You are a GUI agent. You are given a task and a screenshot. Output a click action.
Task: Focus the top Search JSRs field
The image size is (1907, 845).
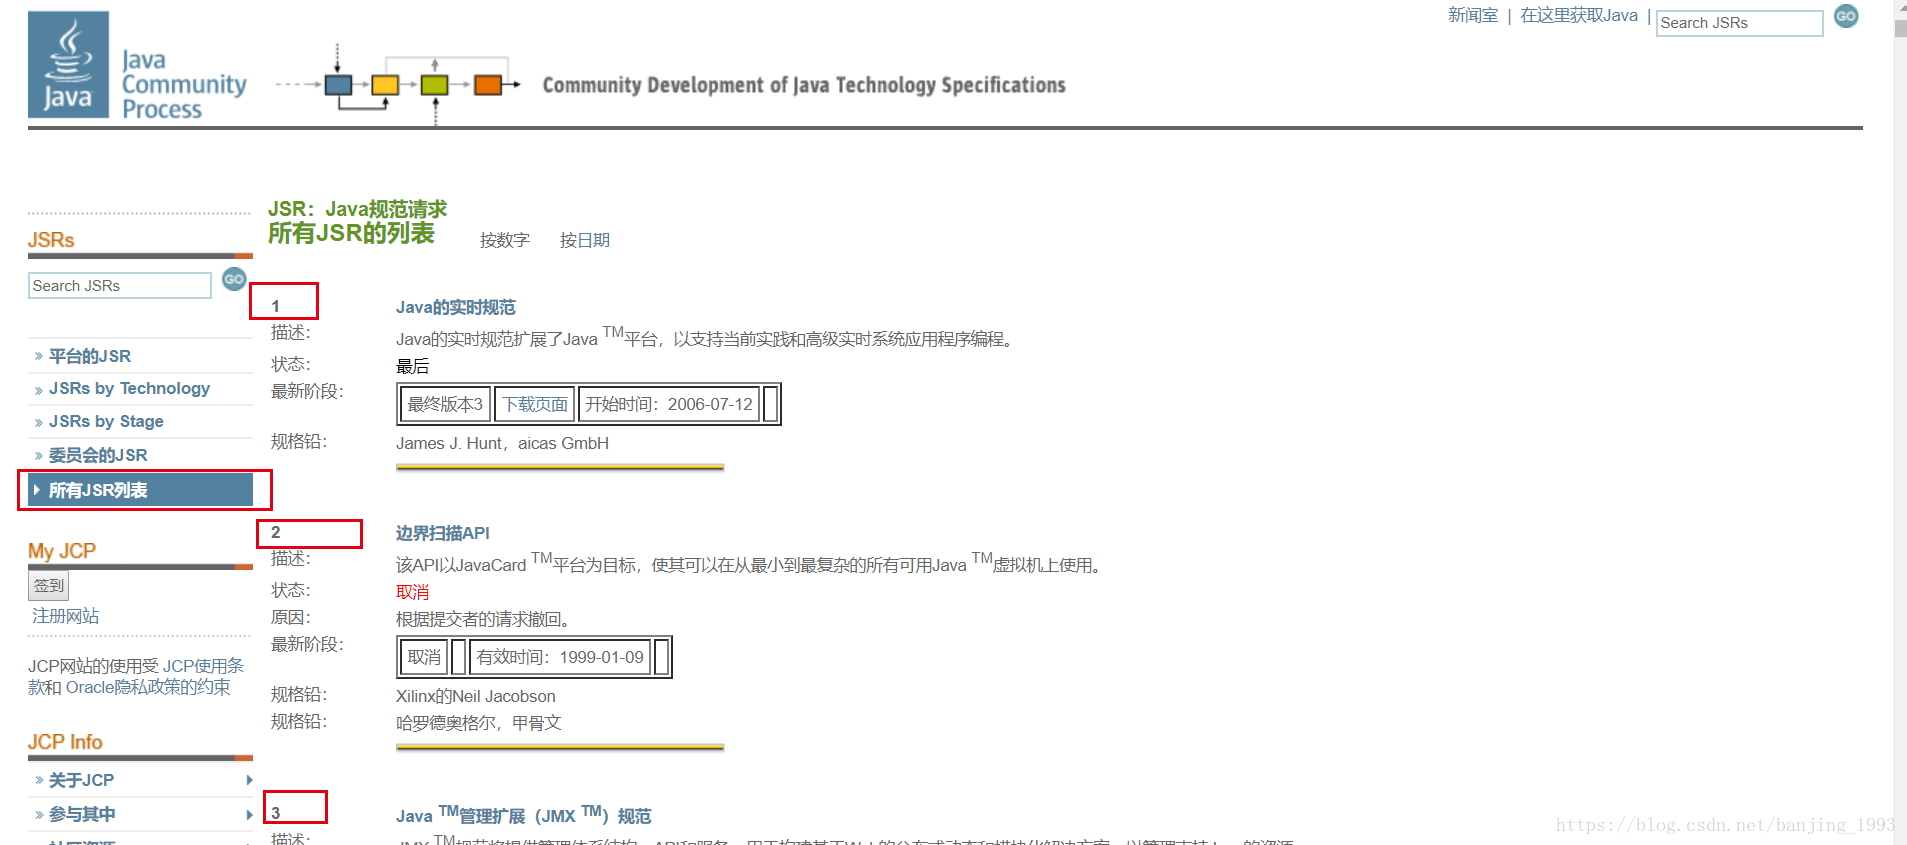click(1739, 23)
